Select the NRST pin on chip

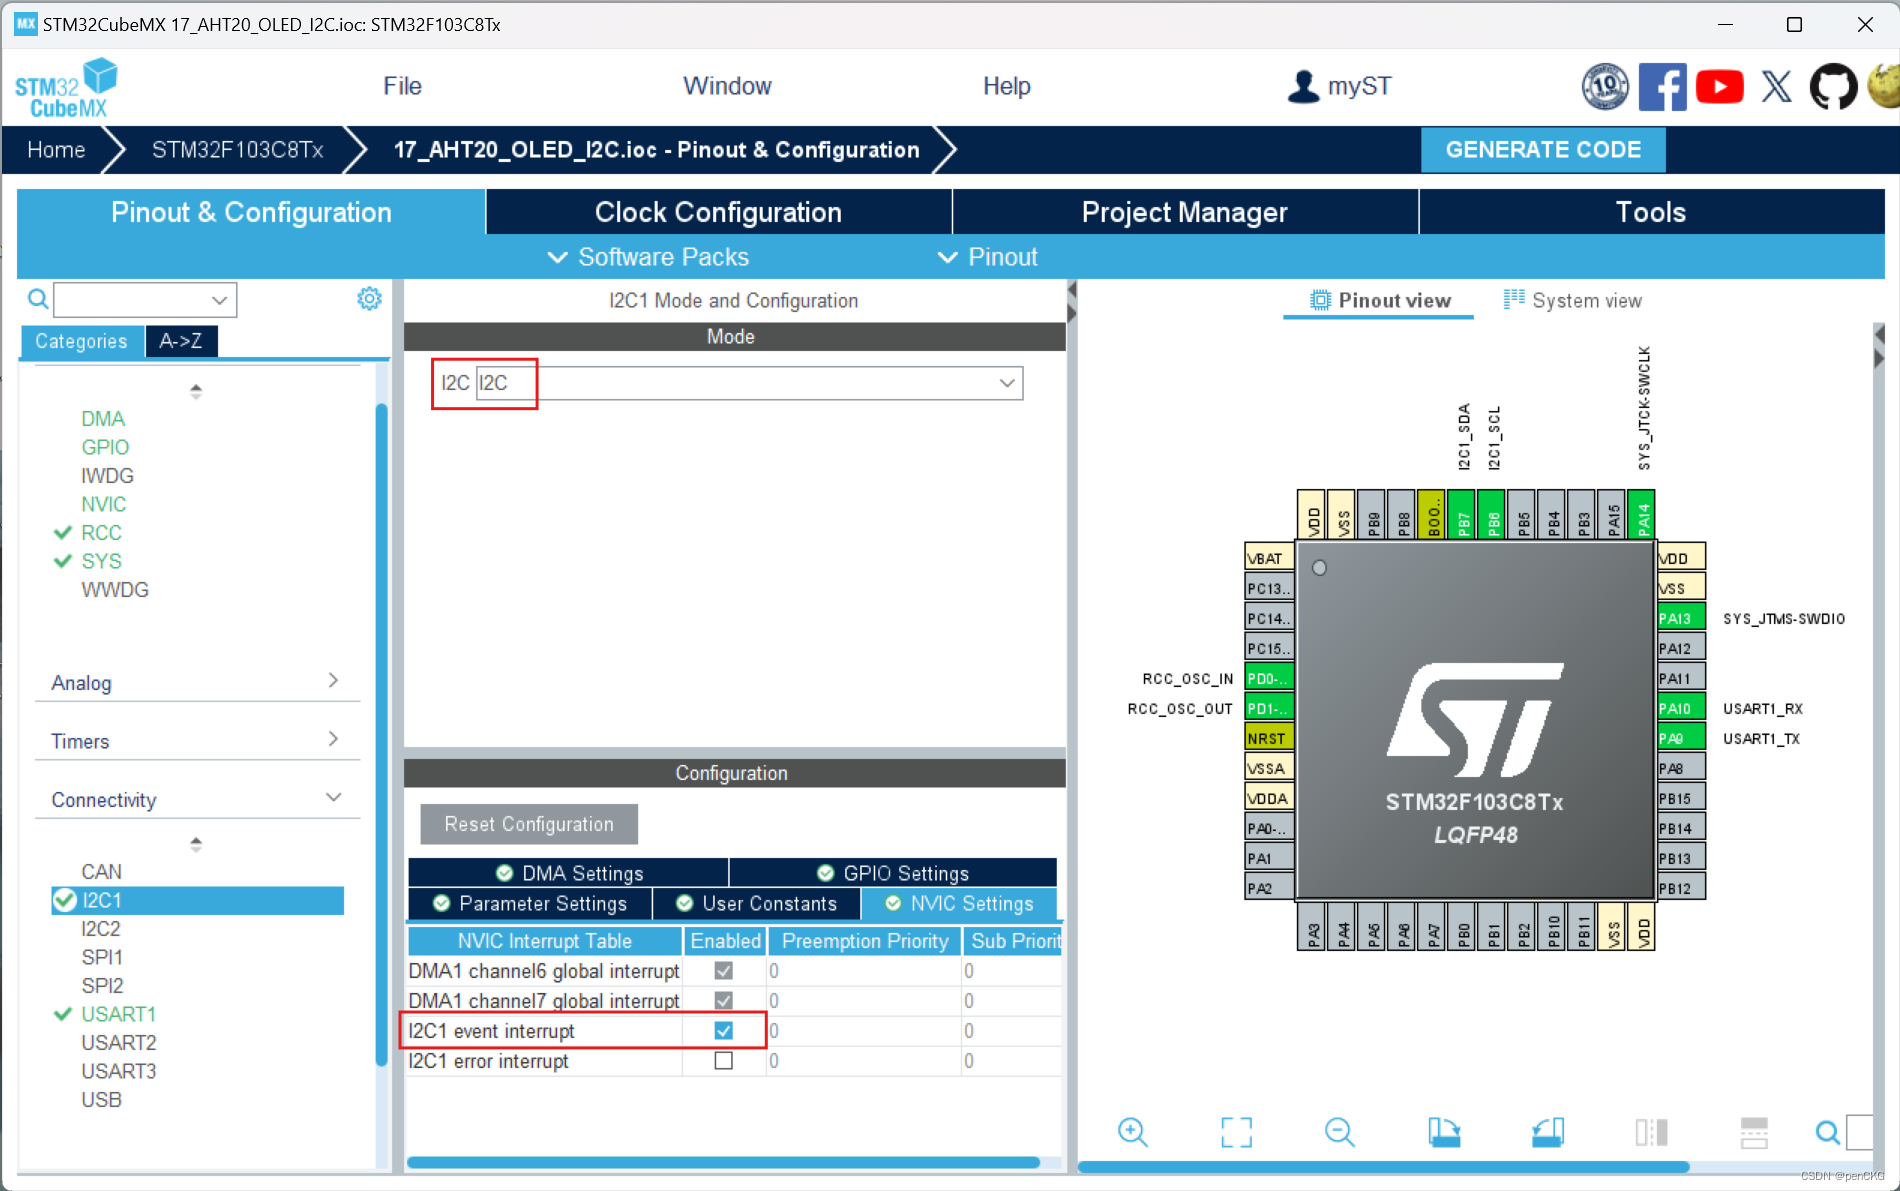click(x=1269, y=738)
